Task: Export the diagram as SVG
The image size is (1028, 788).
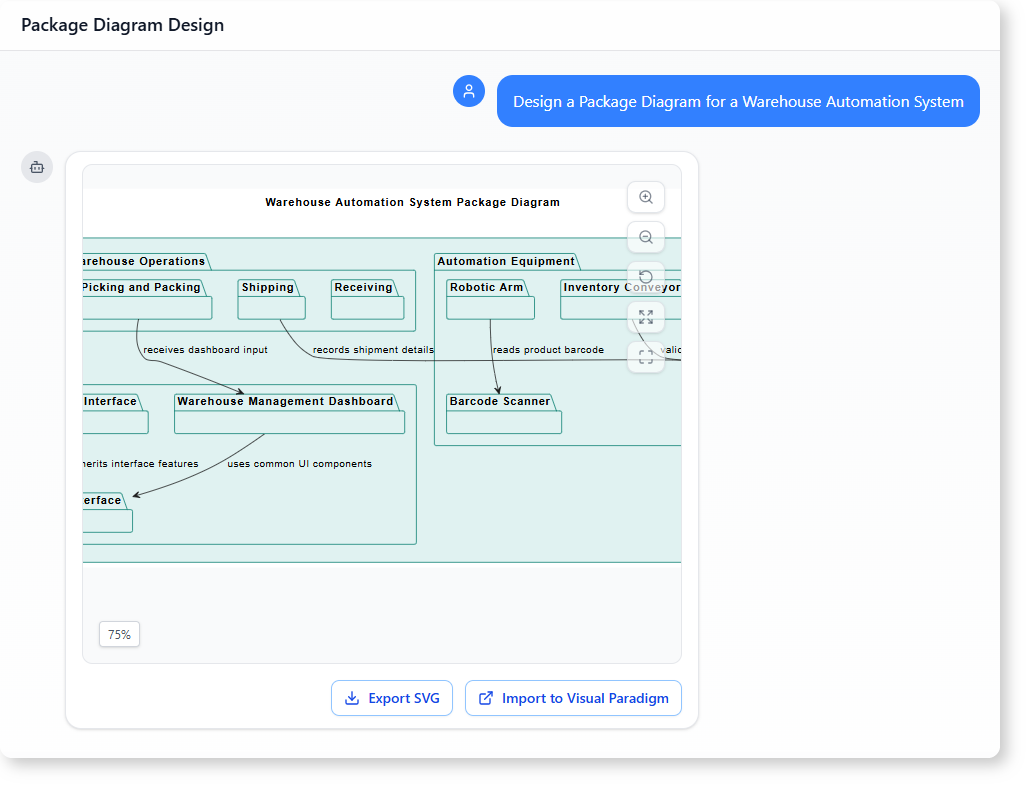Action: point(392,698)
